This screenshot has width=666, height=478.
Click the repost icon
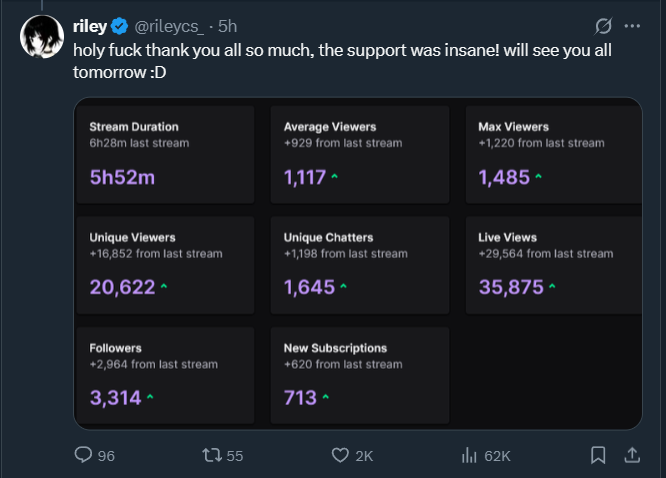(x=212, y=455)
